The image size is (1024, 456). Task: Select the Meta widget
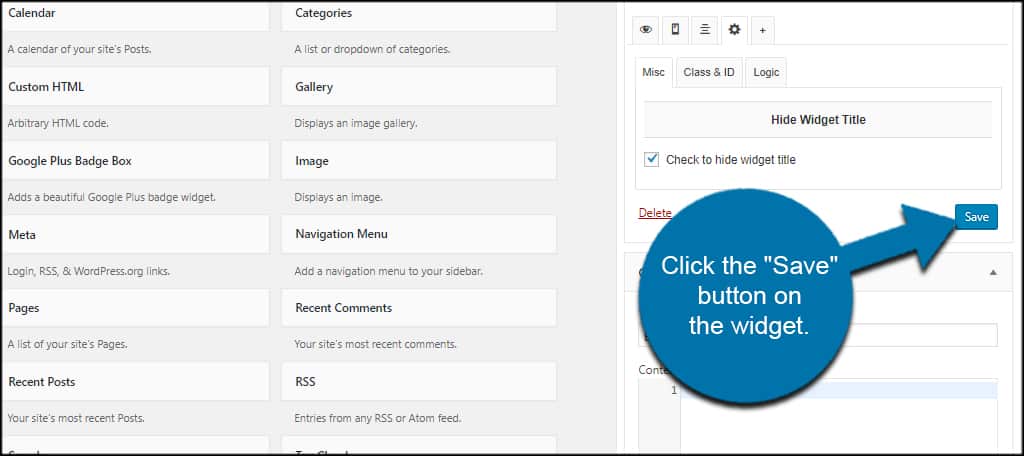pos(135,234)
